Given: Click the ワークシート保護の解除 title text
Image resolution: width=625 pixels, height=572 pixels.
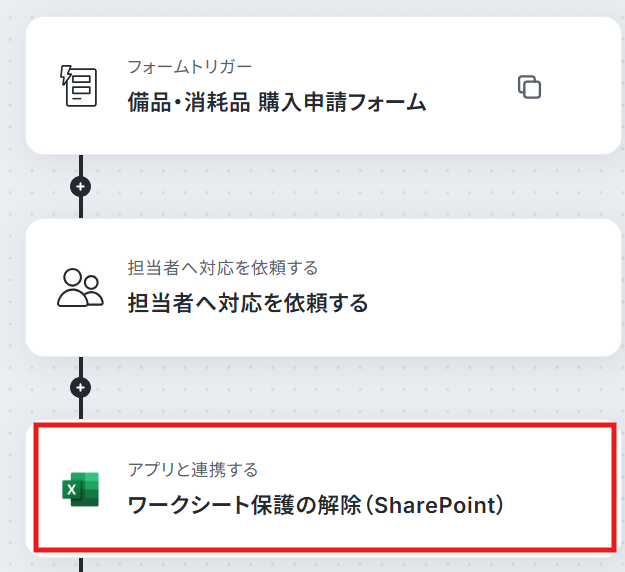Looking at the screenshot, I should (244, 505).
